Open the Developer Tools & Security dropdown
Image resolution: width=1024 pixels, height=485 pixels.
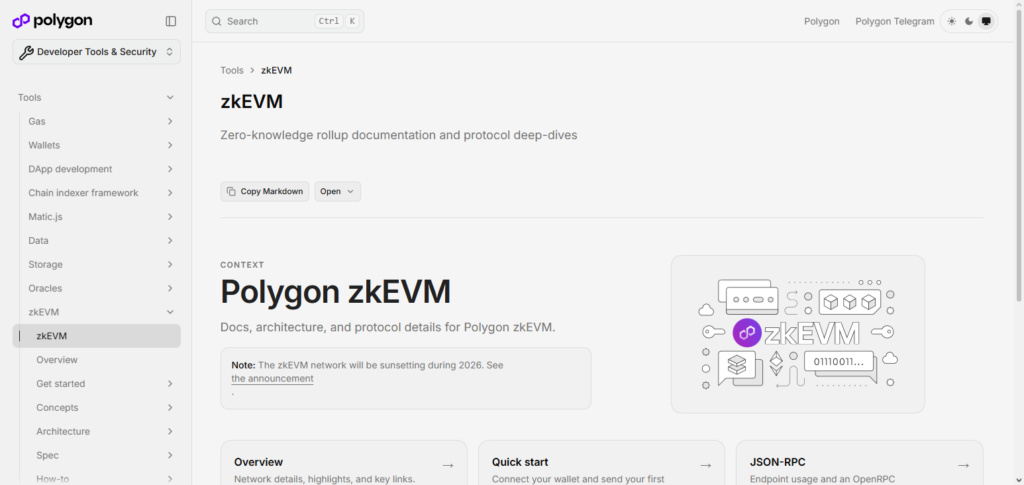tap(97, 52)
